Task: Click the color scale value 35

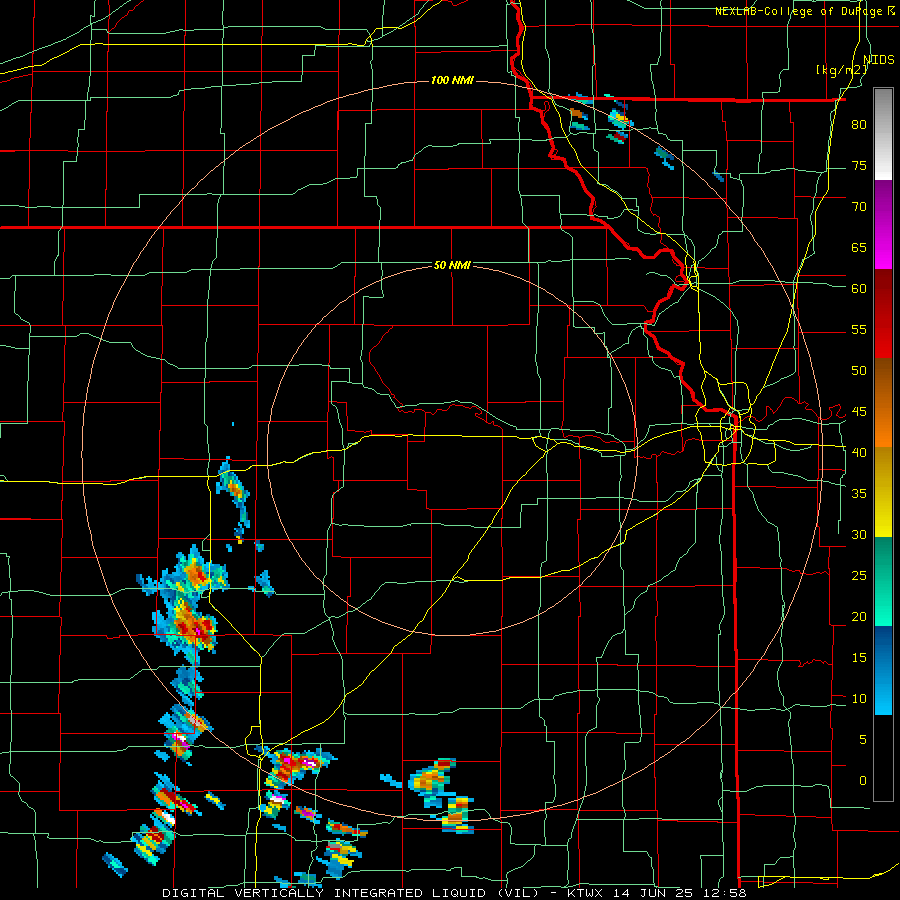Action: pyautogui.click(x=859, y=494)
